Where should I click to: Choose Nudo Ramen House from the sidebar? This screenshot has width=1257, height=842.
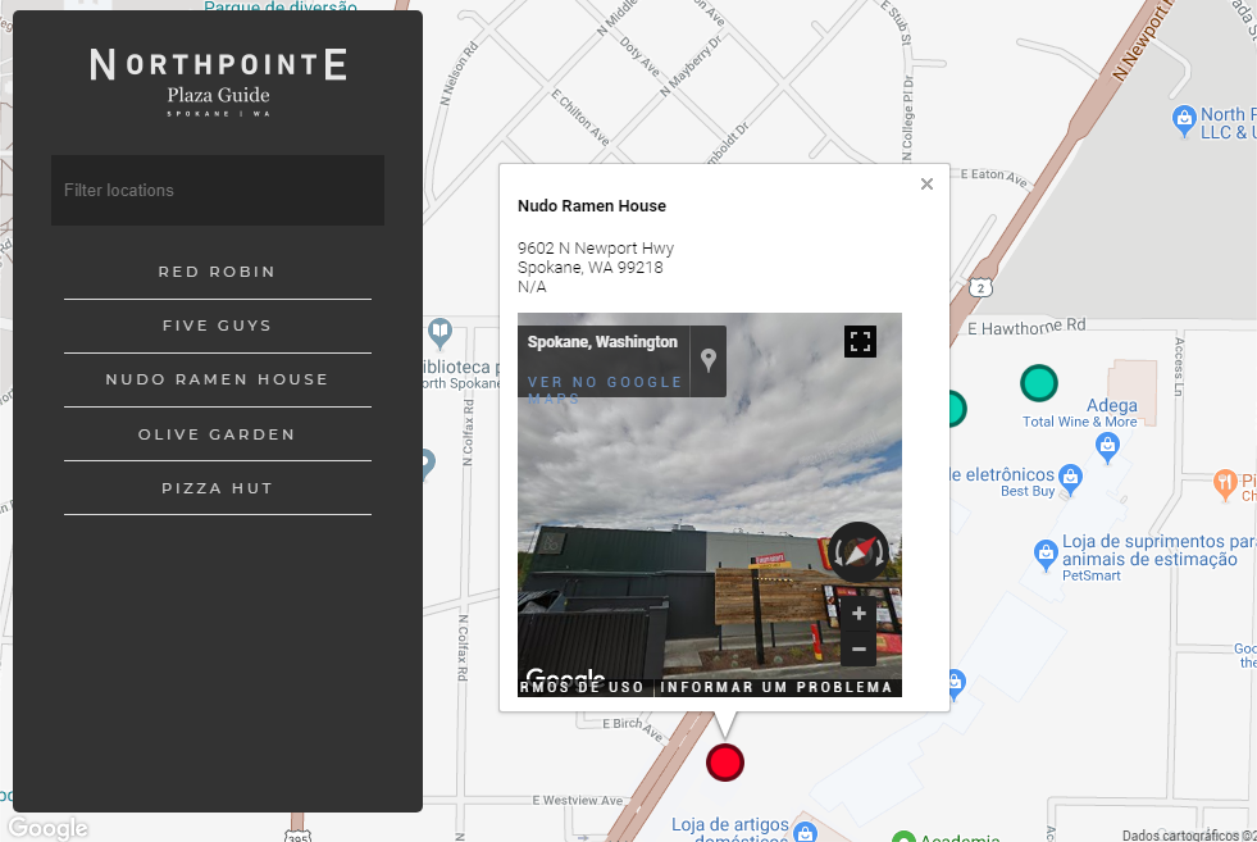[217, 380]
